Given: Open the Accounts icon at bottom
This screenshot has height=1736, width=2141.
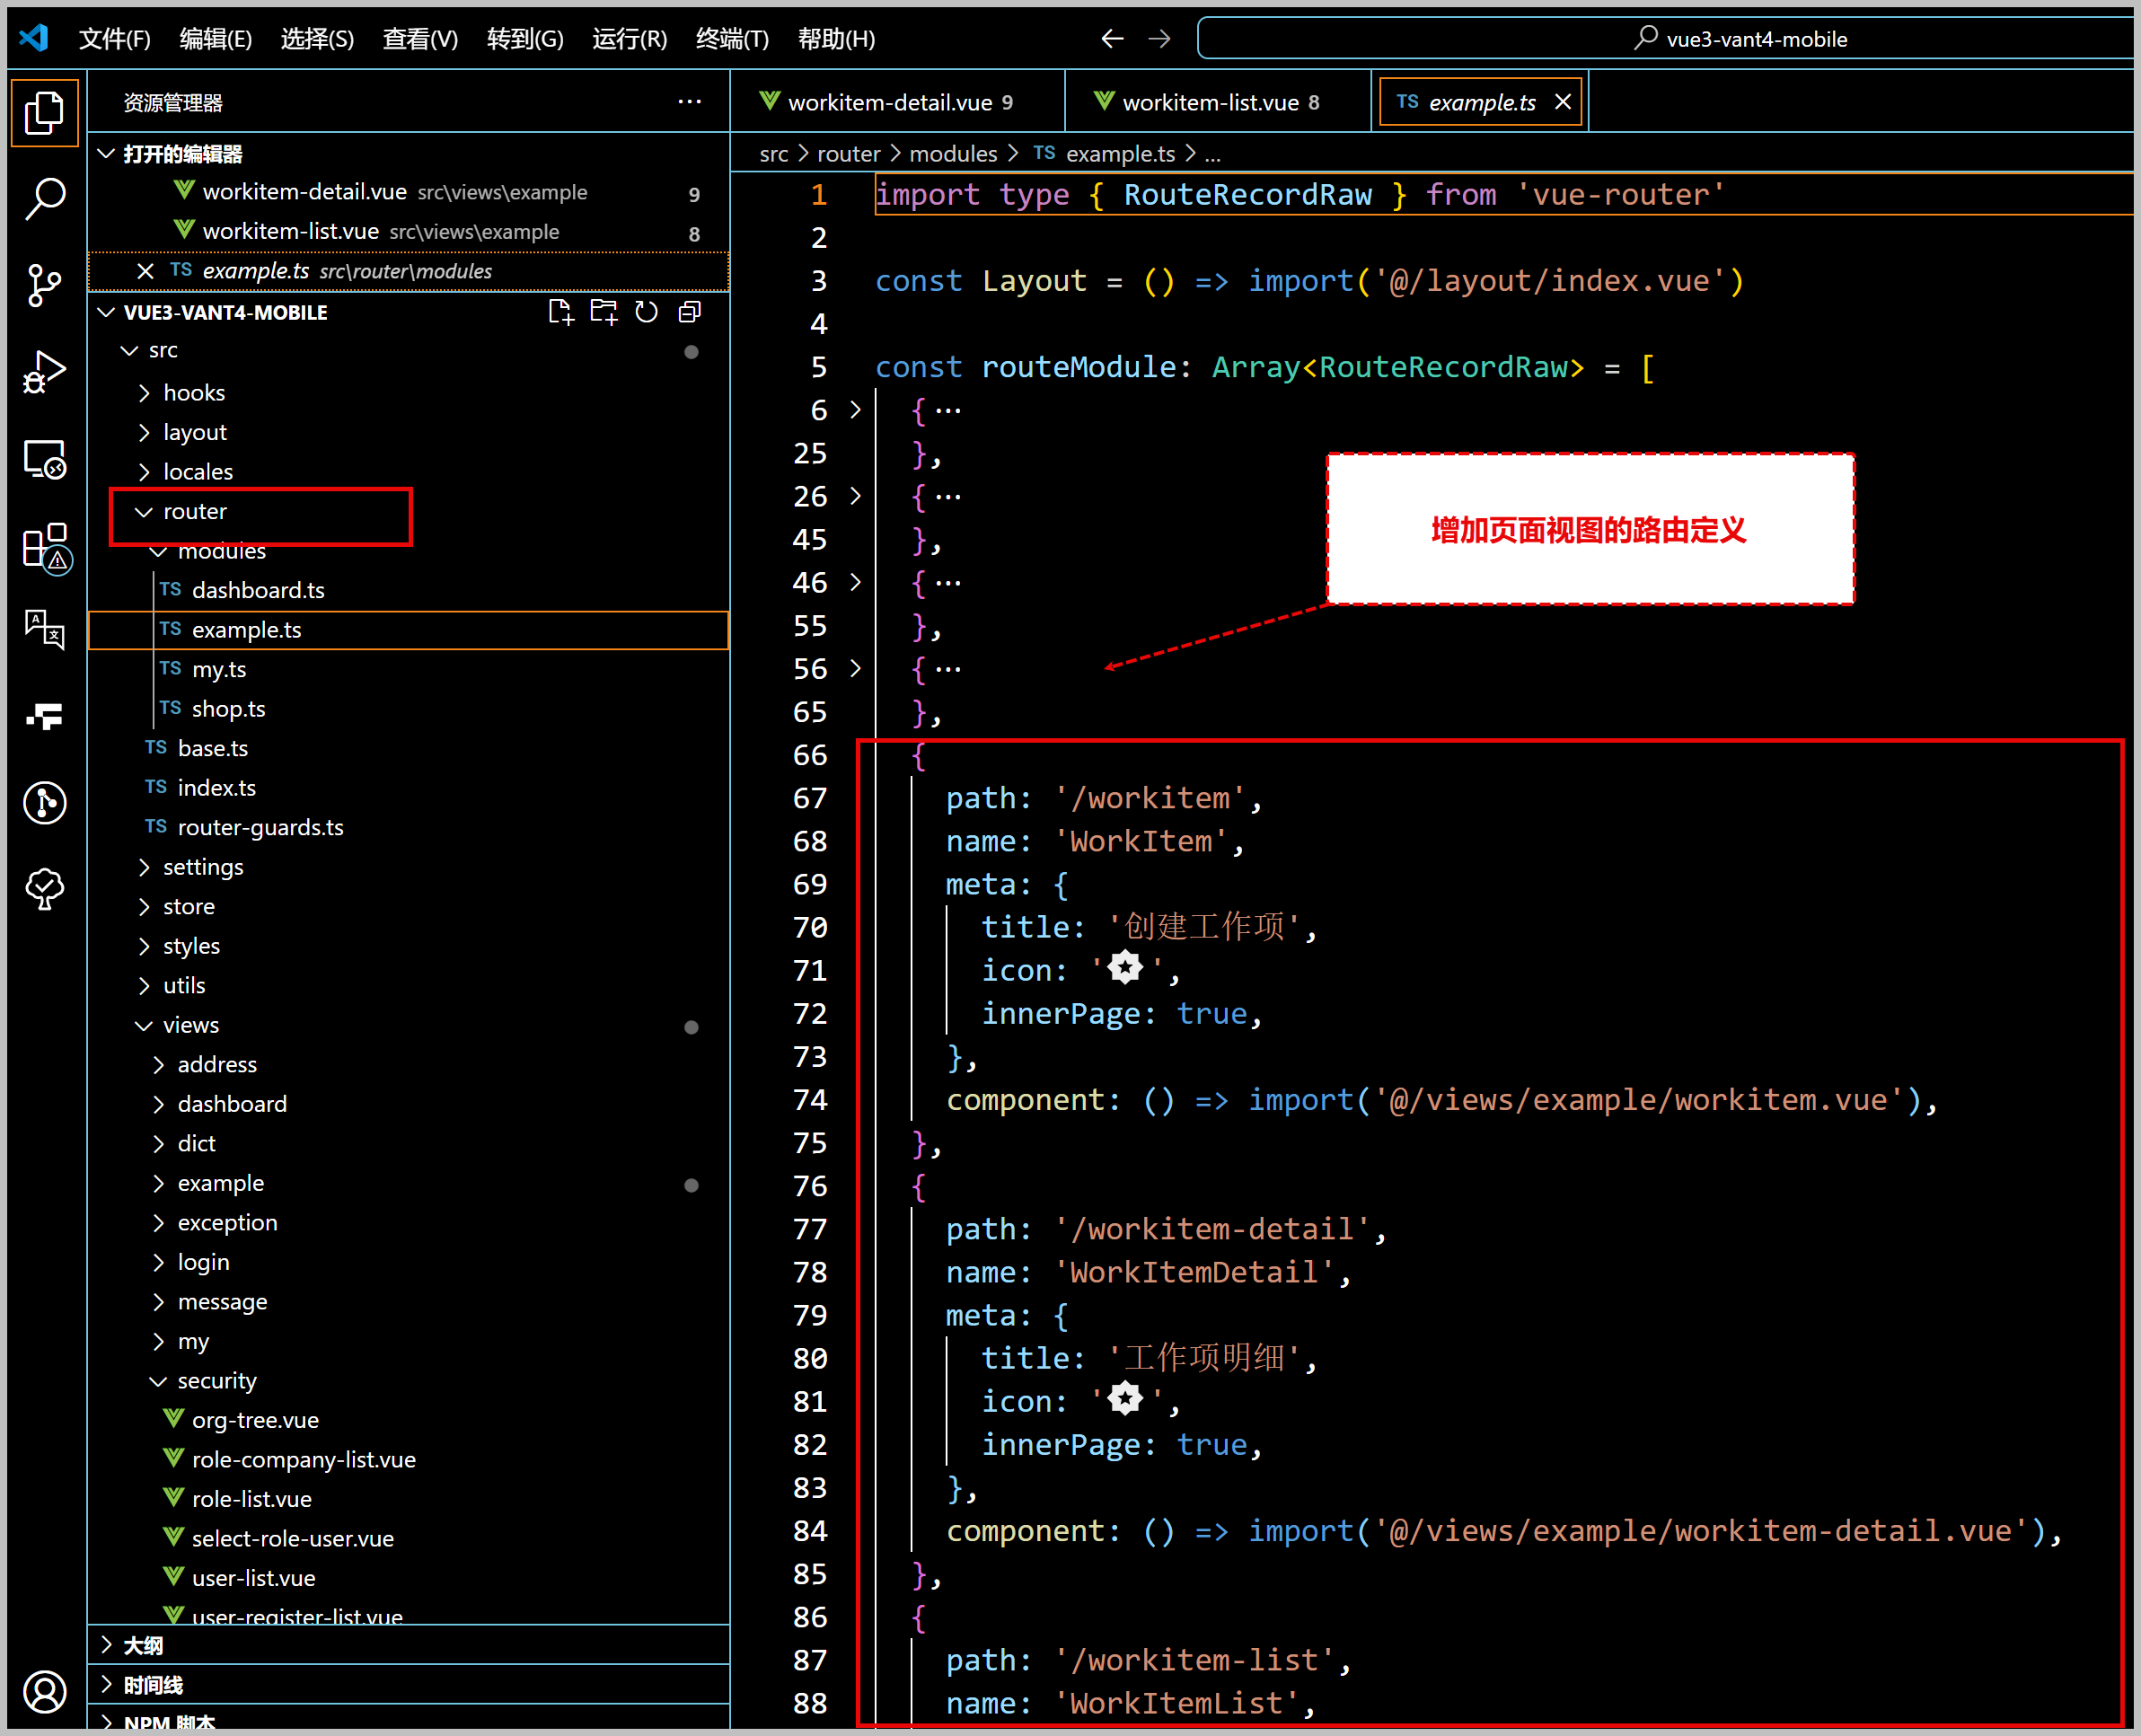Looking at the screenshot, I should click(x=45, y=1691).
